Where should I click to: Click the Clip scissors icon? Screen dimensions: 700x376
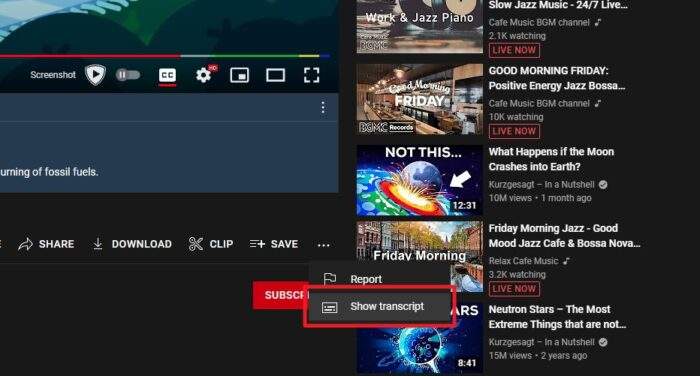(x=196, y=244)
